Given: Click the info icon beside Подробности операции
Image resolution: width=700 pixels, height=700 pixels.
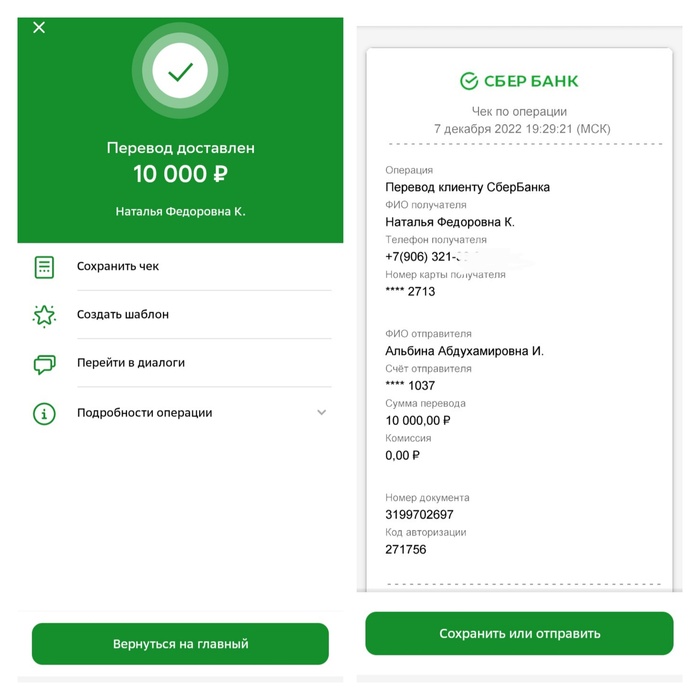Looking at the screenshot, I should [x=44, y=413].
